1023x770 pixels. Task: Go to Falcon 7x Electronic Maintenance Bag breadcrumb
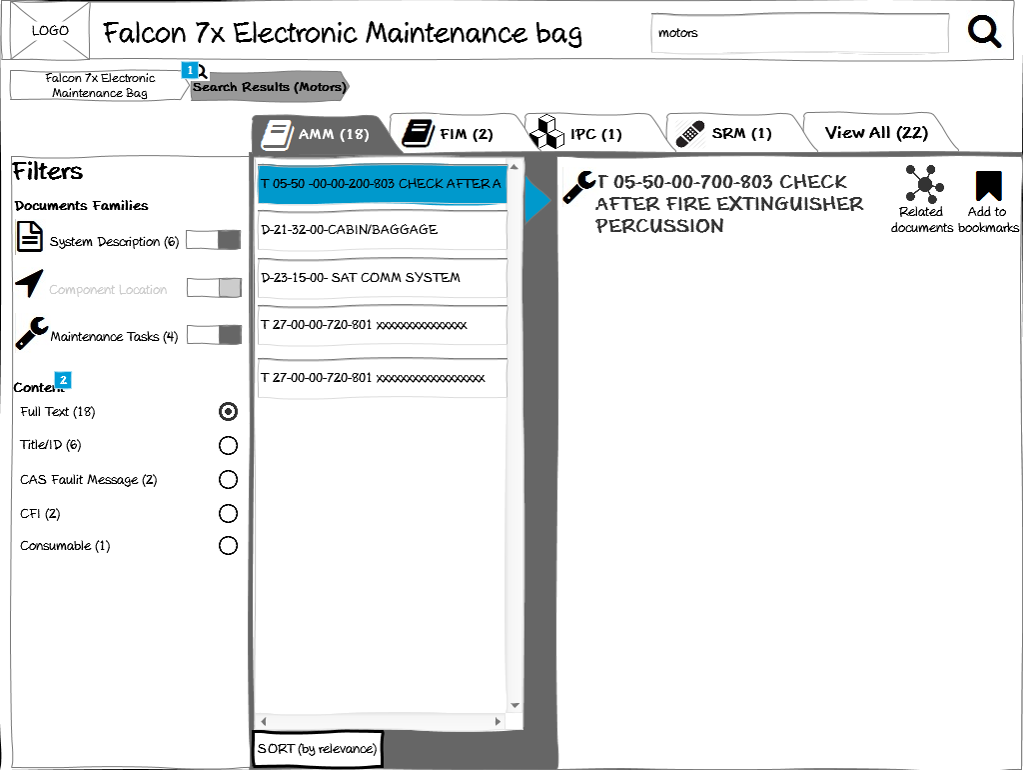point(98,86)
